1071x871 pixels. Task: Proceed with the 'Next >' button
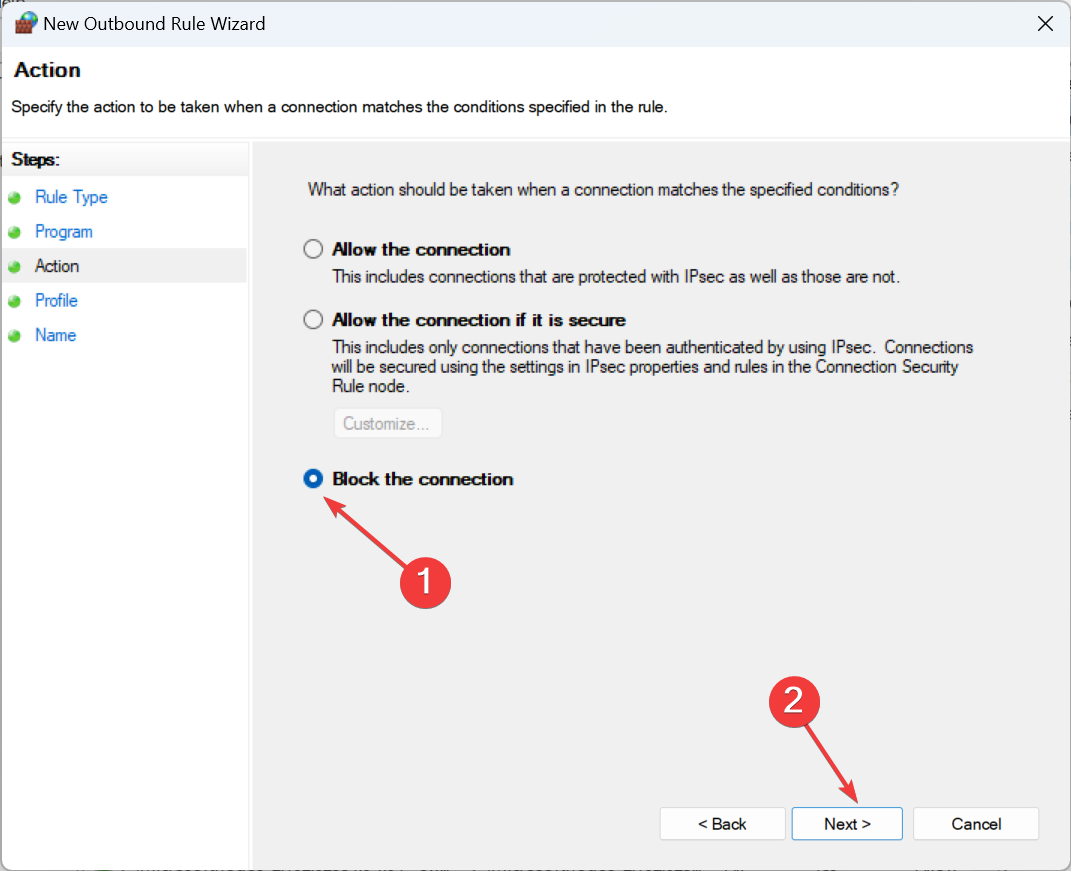(x=847, y=824)
